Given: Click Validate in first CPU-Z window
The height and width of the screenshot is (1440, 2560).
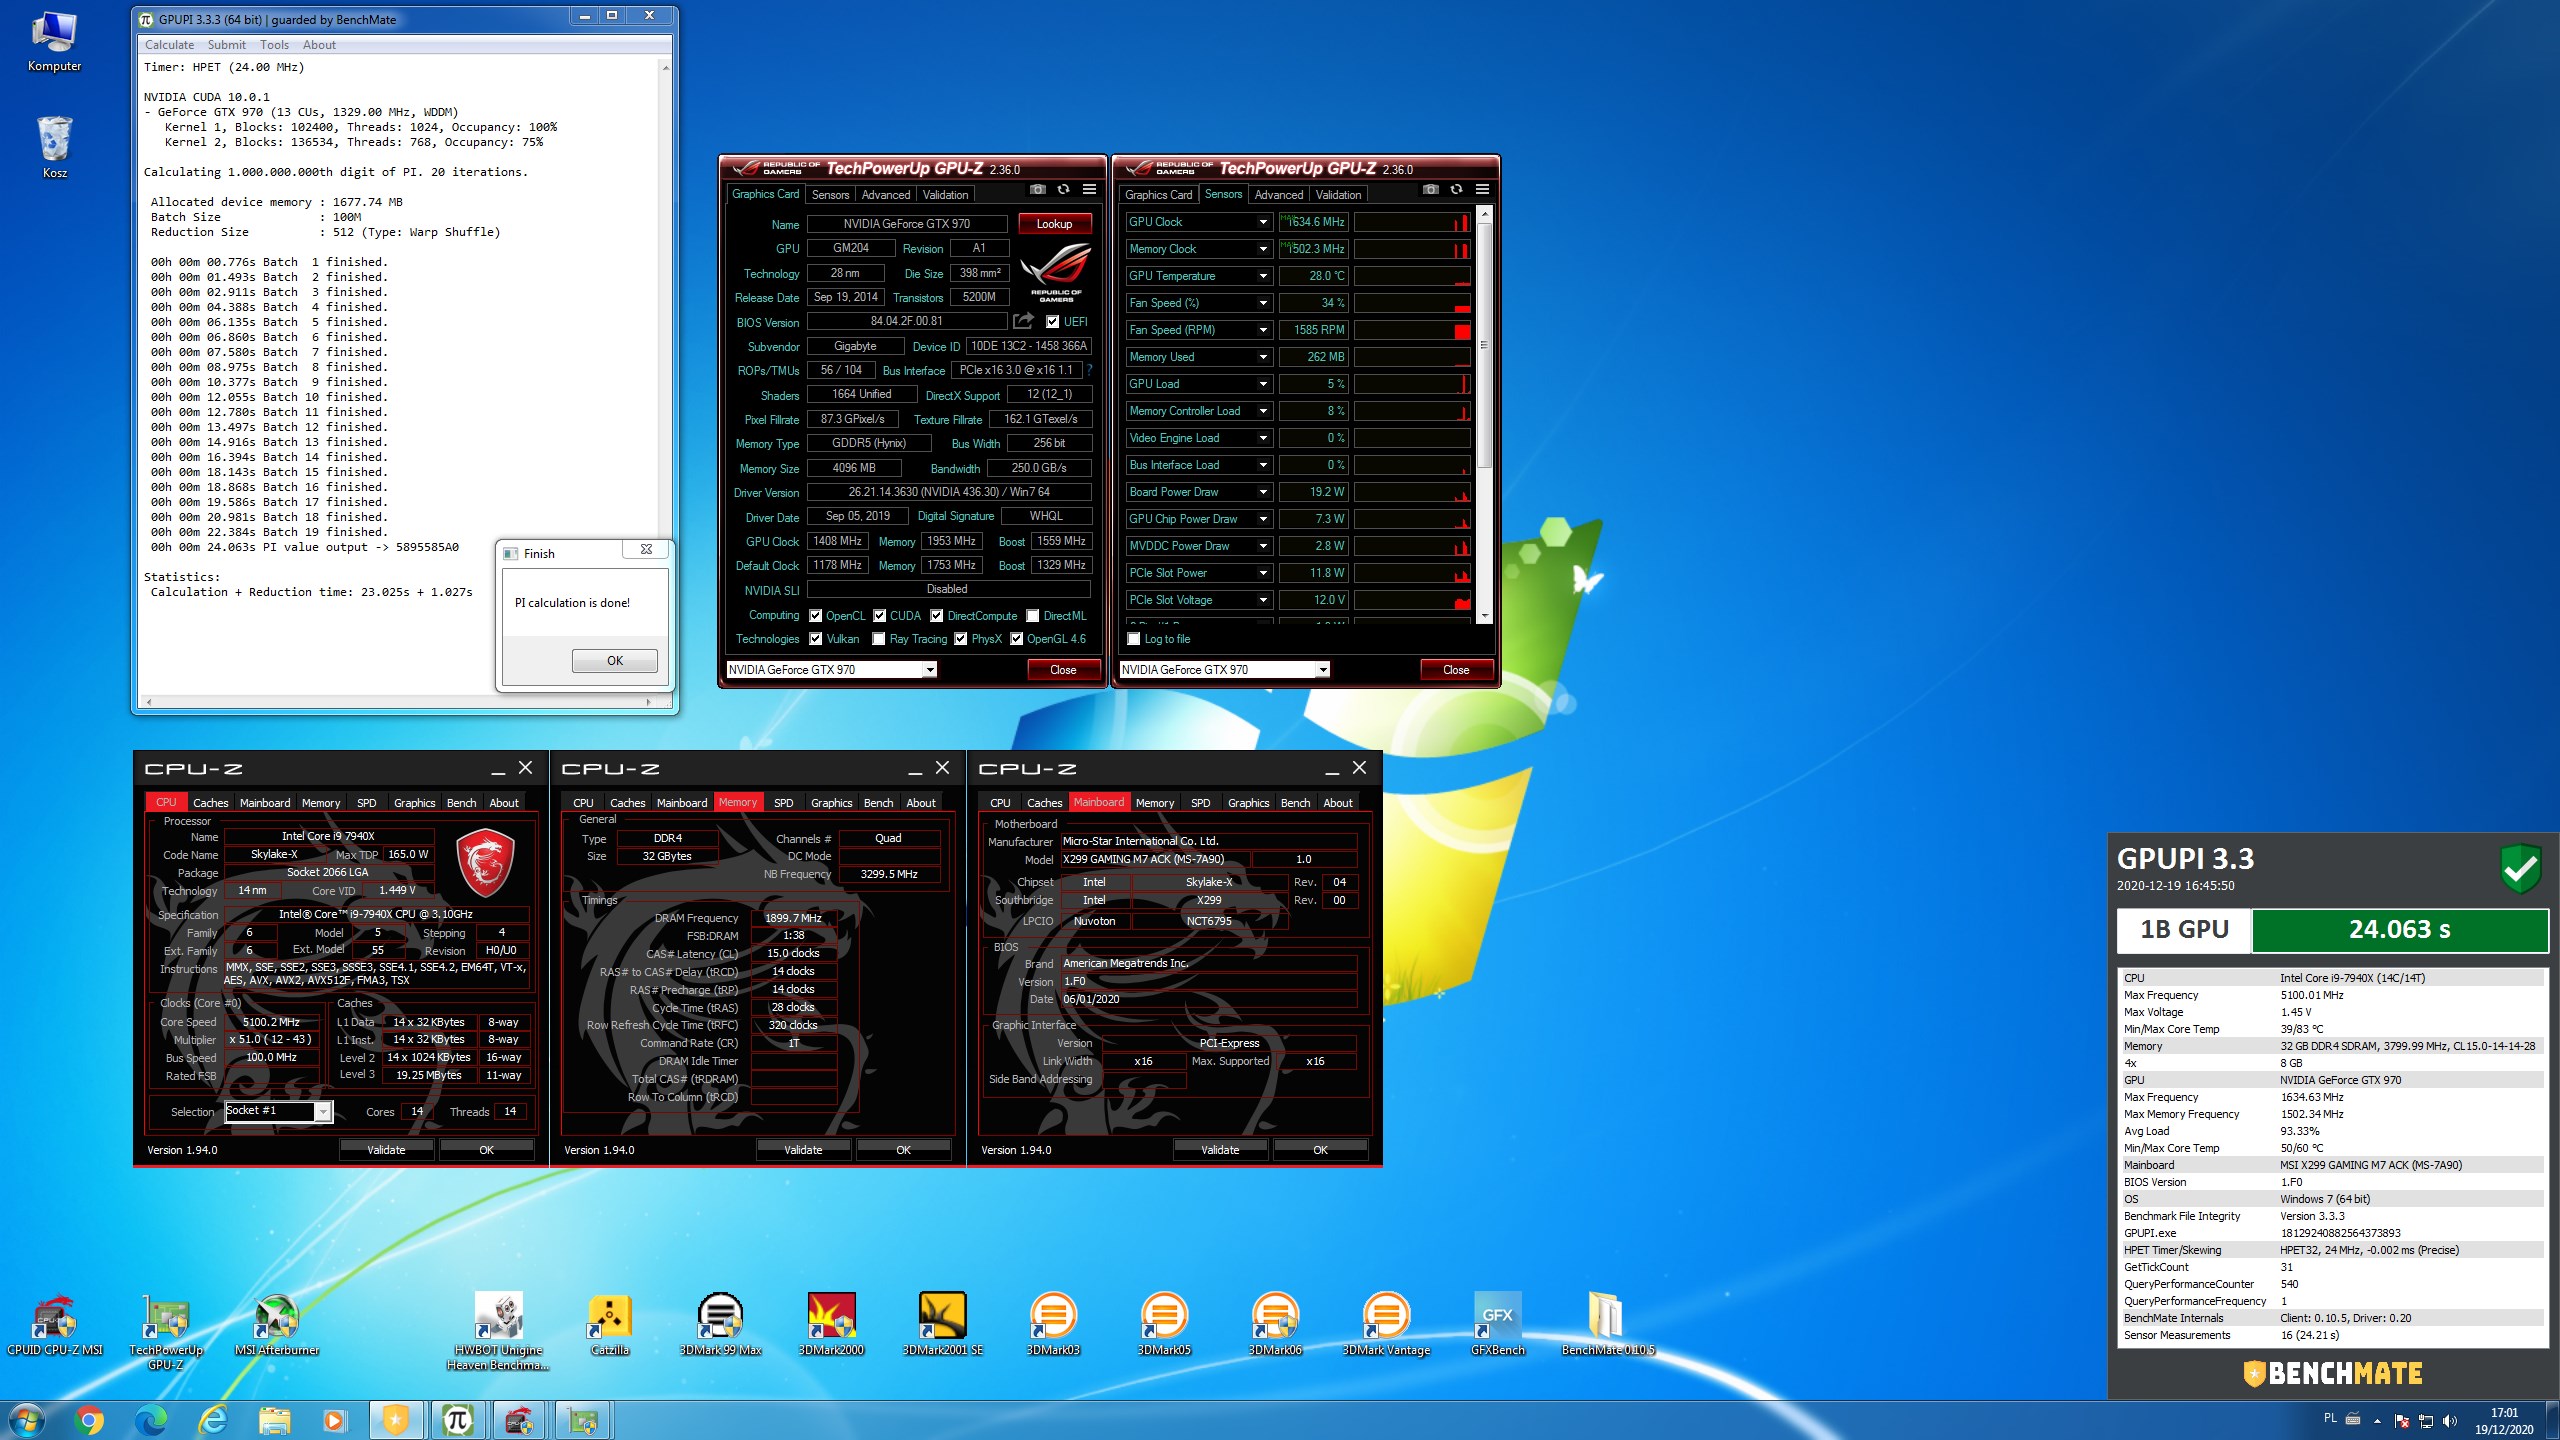Looking at the screenshot, I should click(386, 1150).
